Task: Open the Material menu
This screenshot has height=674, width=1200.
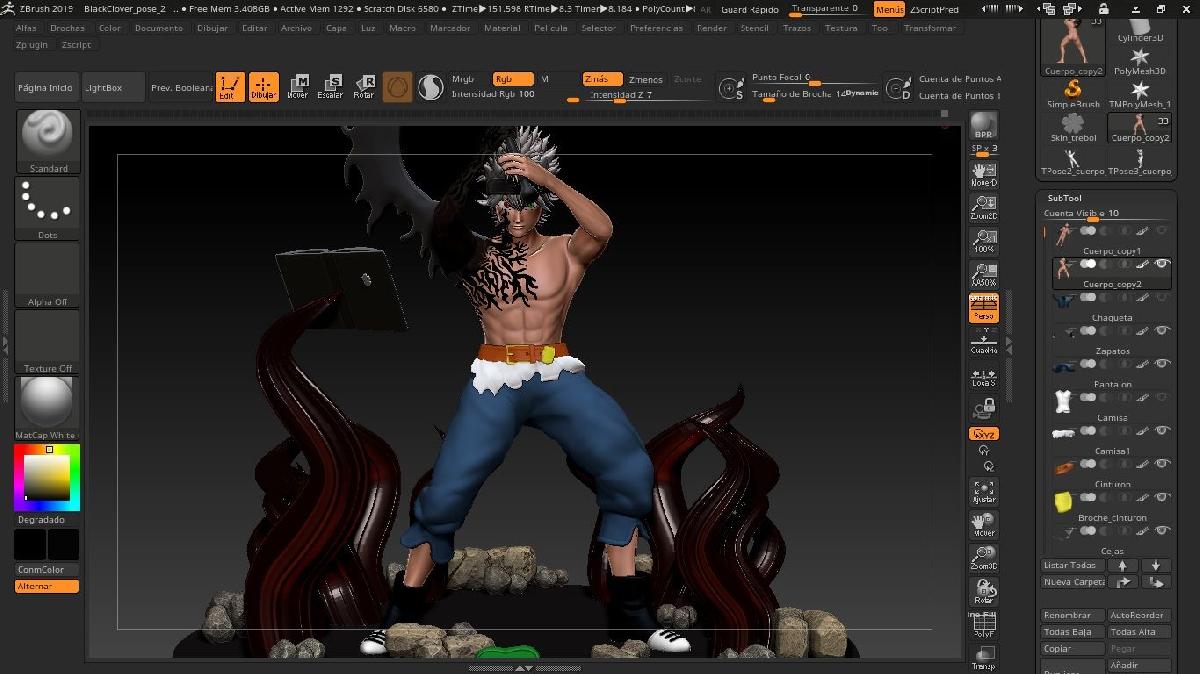Action: click(502, 28)
